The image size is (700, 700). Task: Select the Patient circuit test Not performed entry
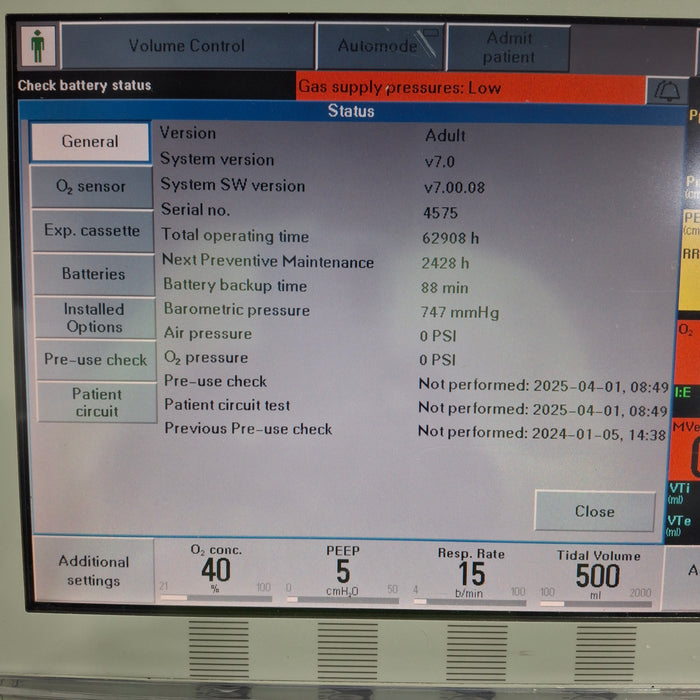tap(543, 409)
